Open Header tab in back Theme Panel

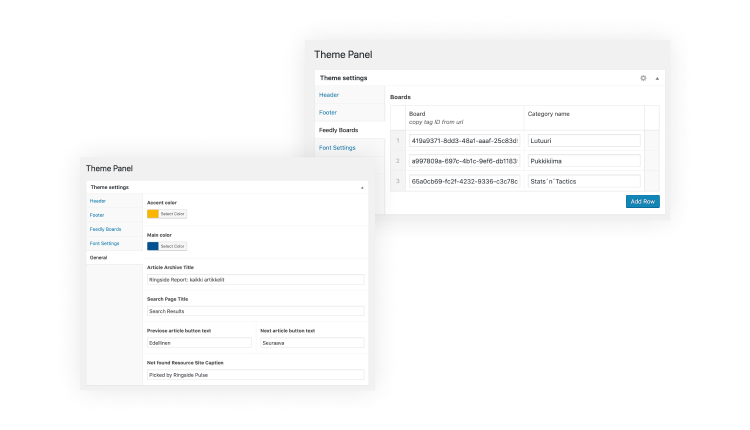coord(329,95)
